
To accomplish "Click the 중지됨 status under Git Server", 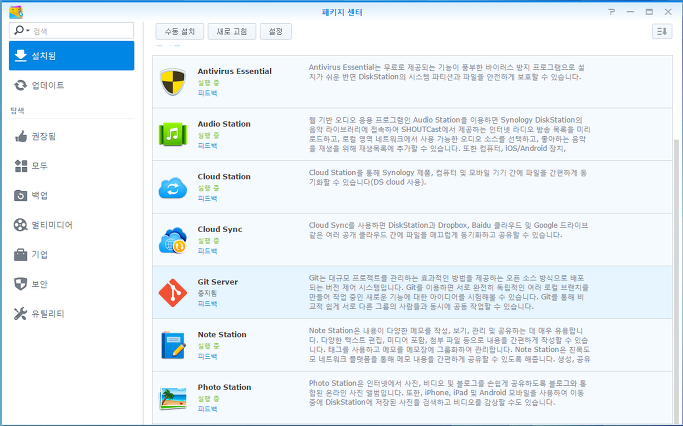I will click(207, 293).
